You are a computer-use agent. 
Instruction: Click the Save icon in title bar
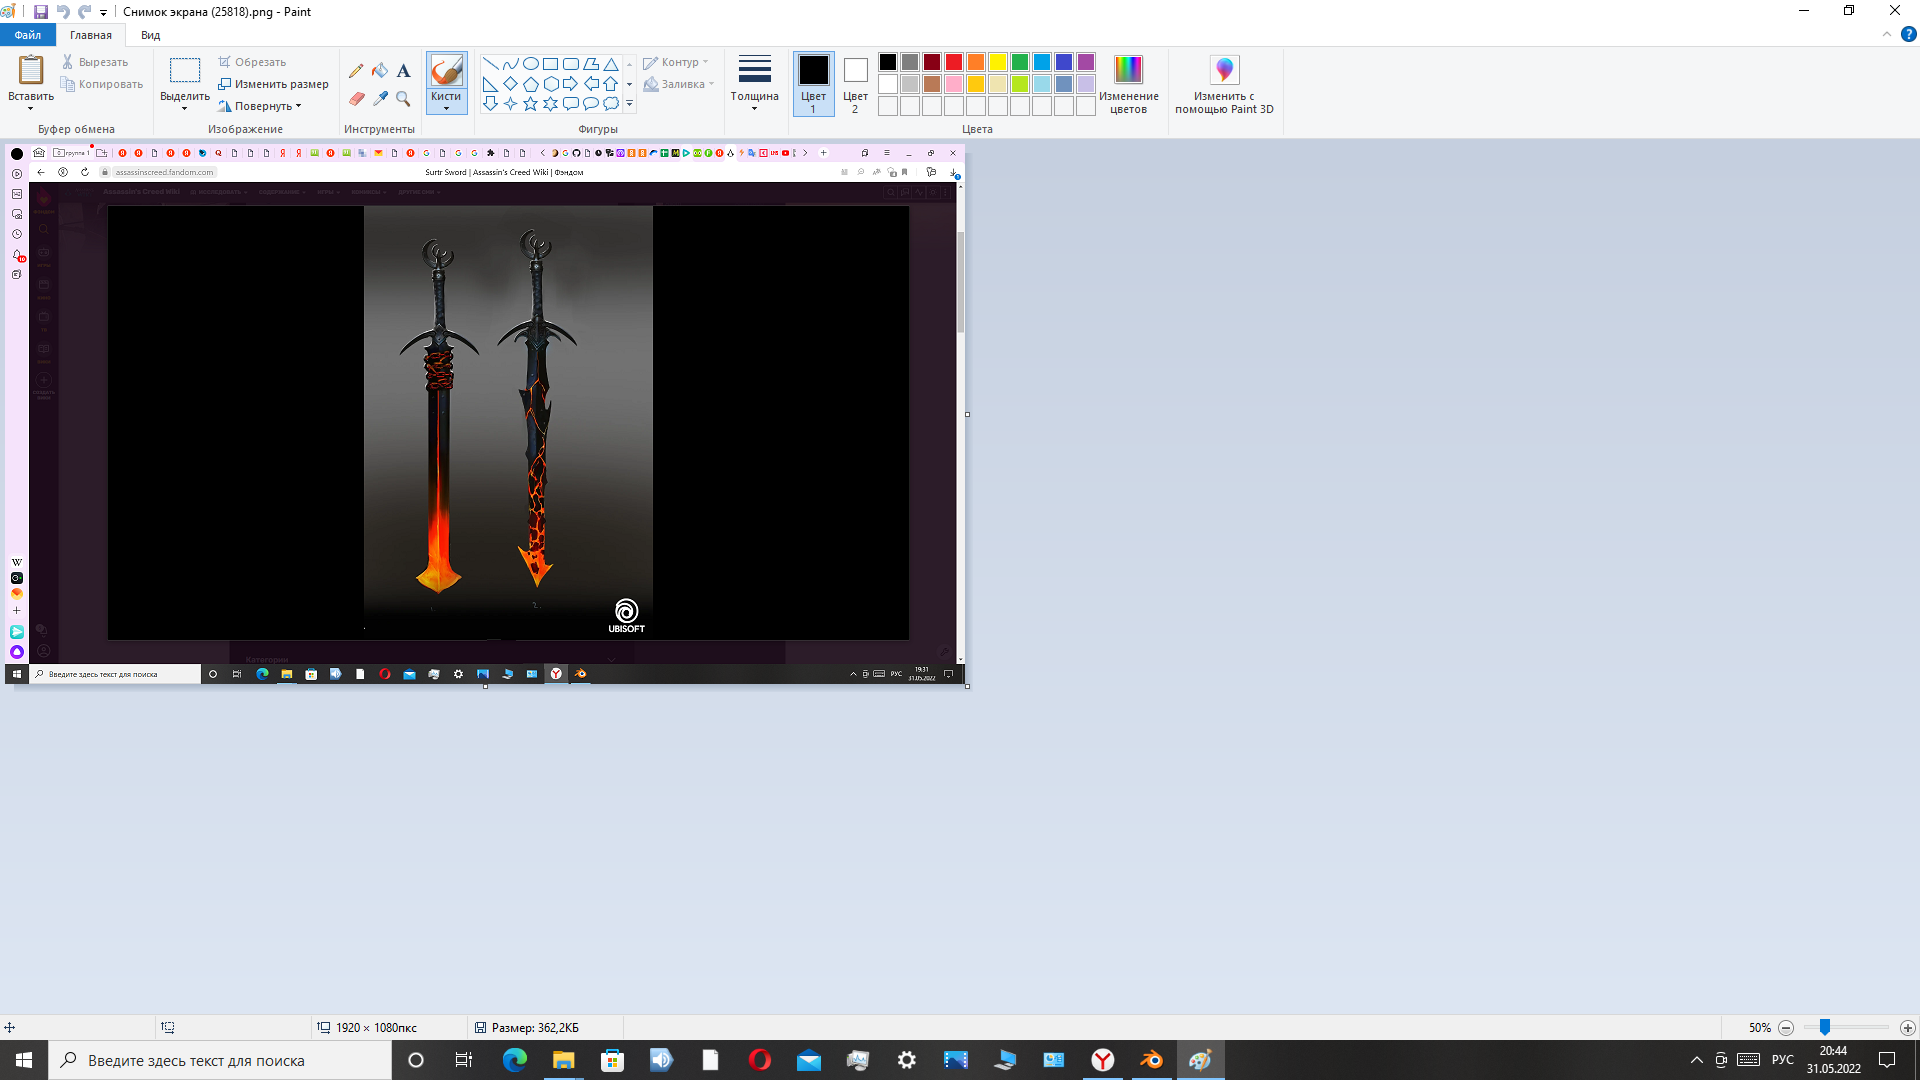point(41,12)
